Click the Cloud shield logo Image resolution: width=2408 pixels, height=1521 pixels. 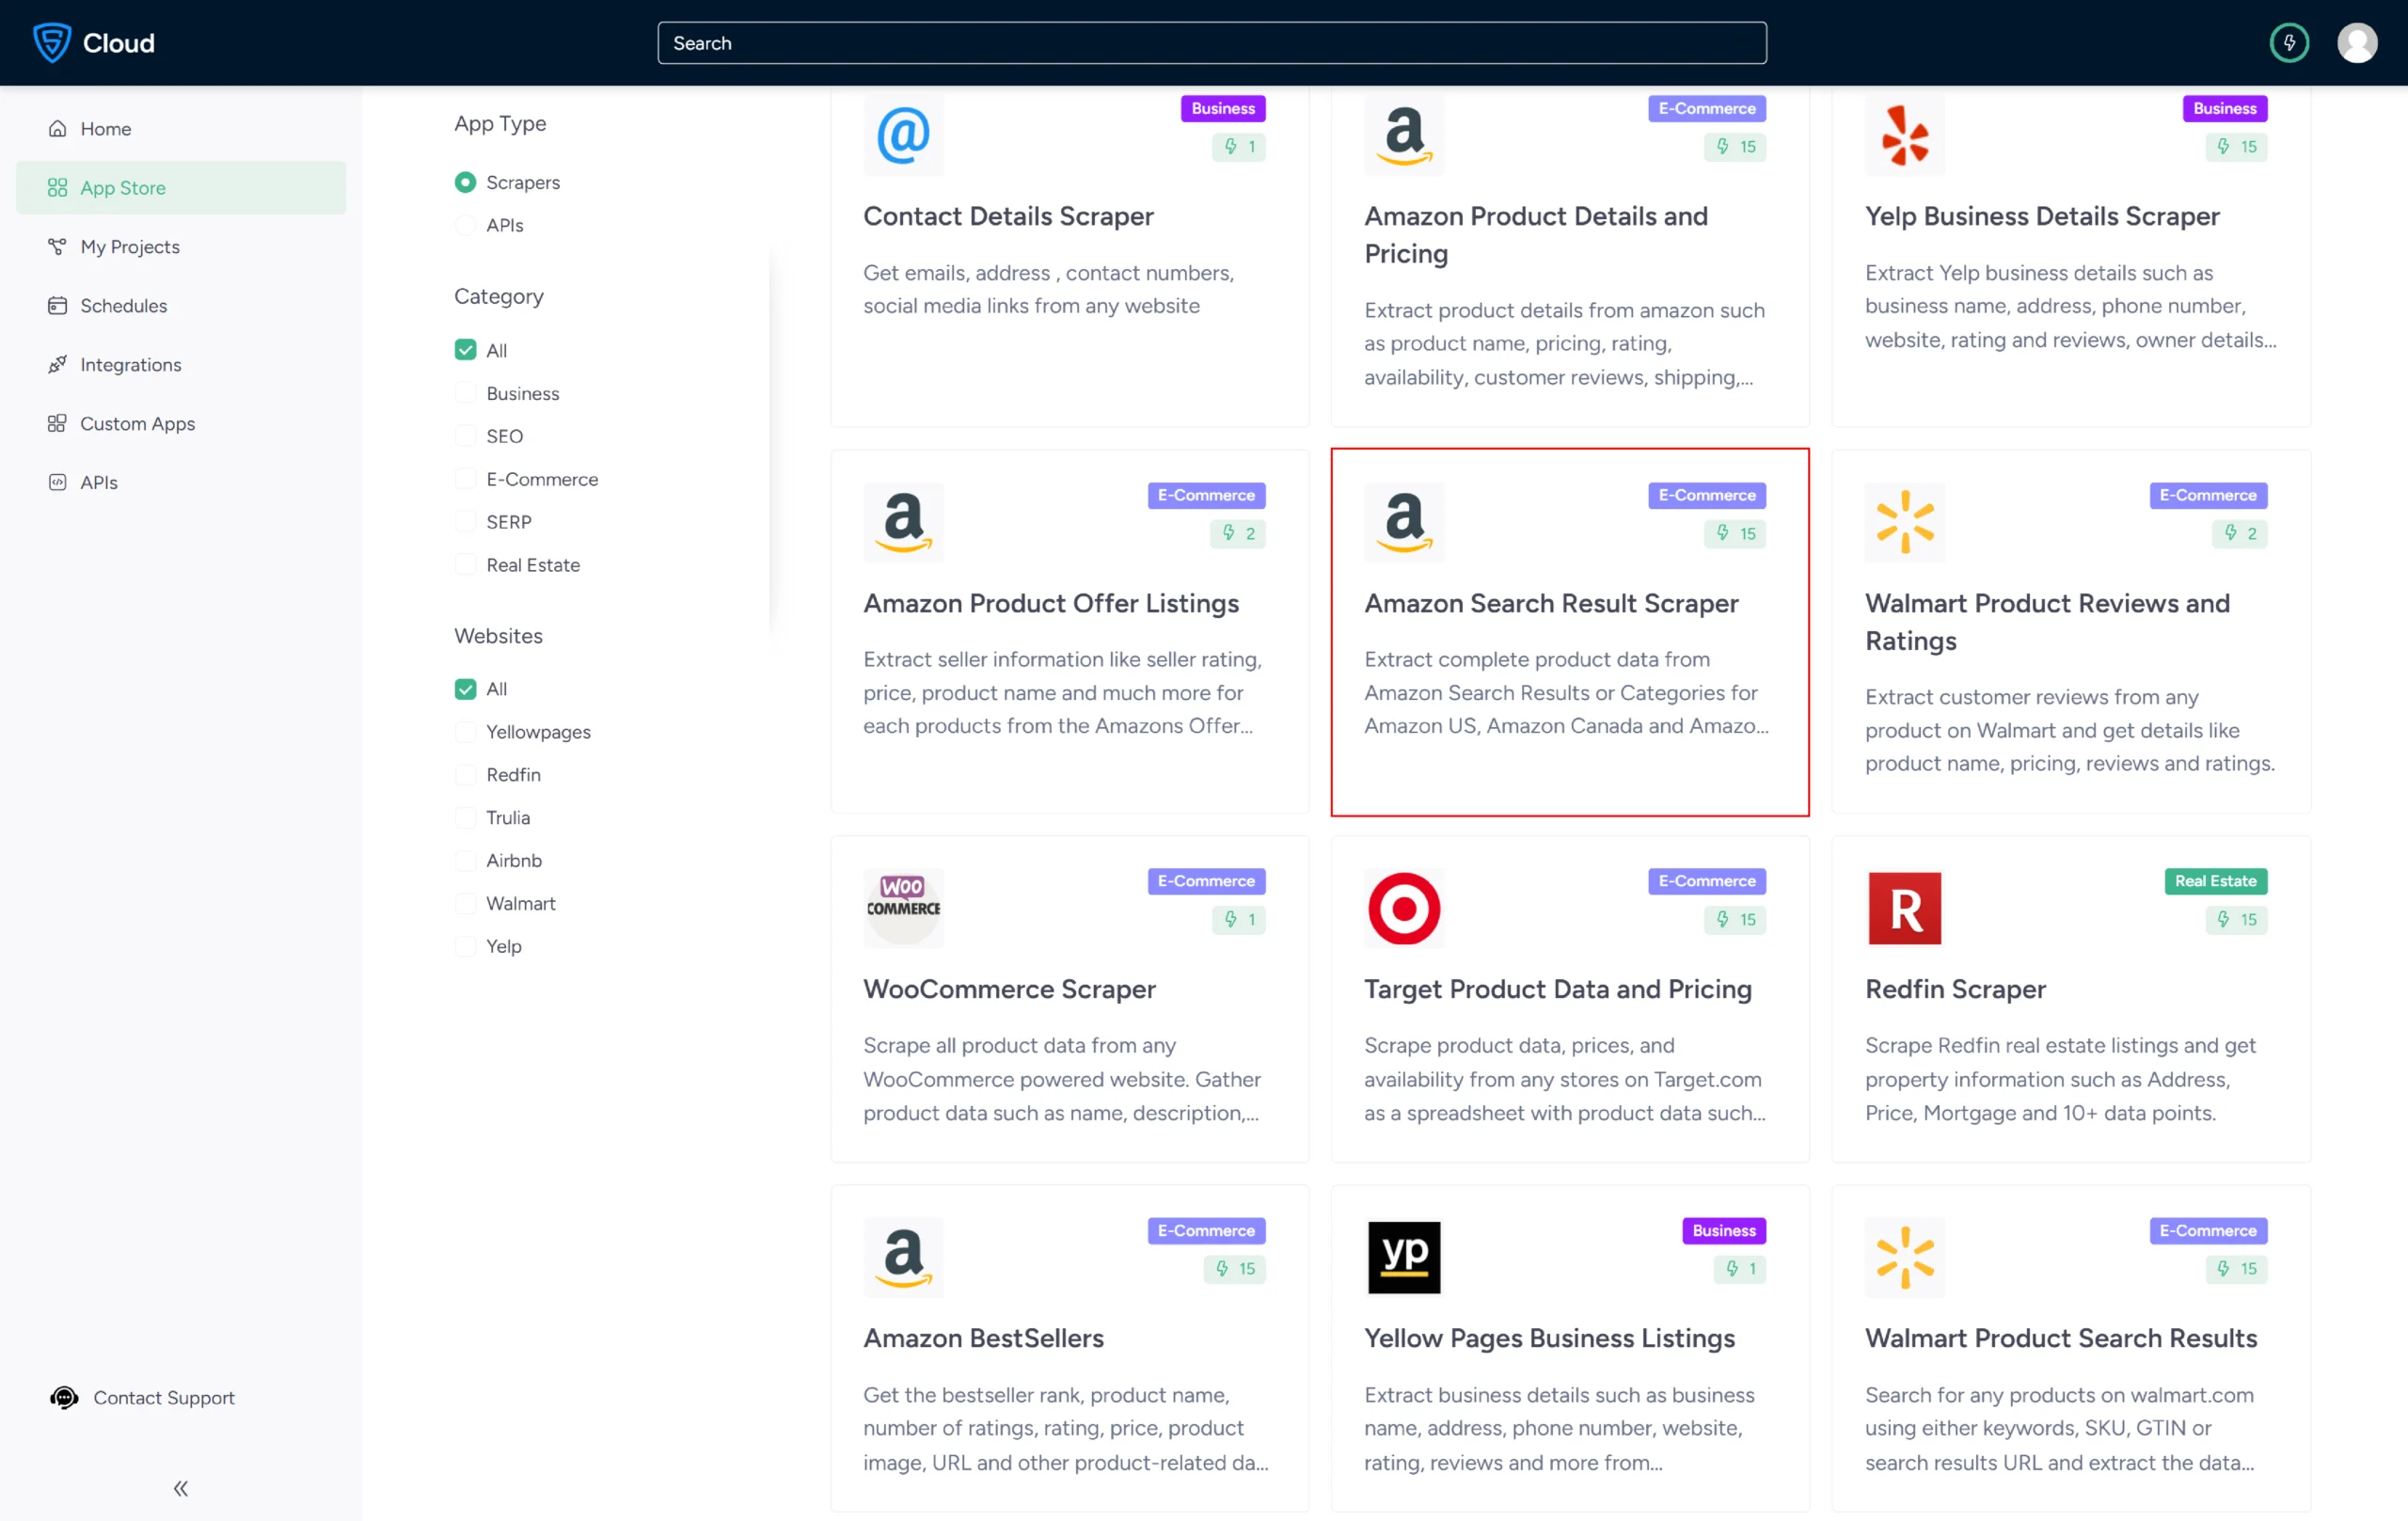tap(52, 43)
